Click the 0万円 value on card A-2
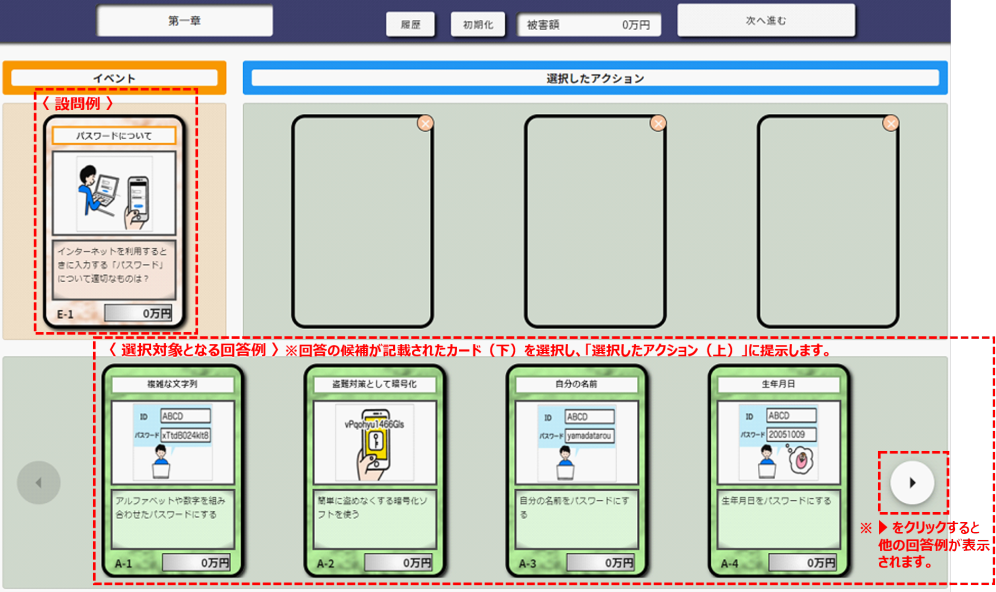Viewport: 996px width, 592px height. (399, 563)
